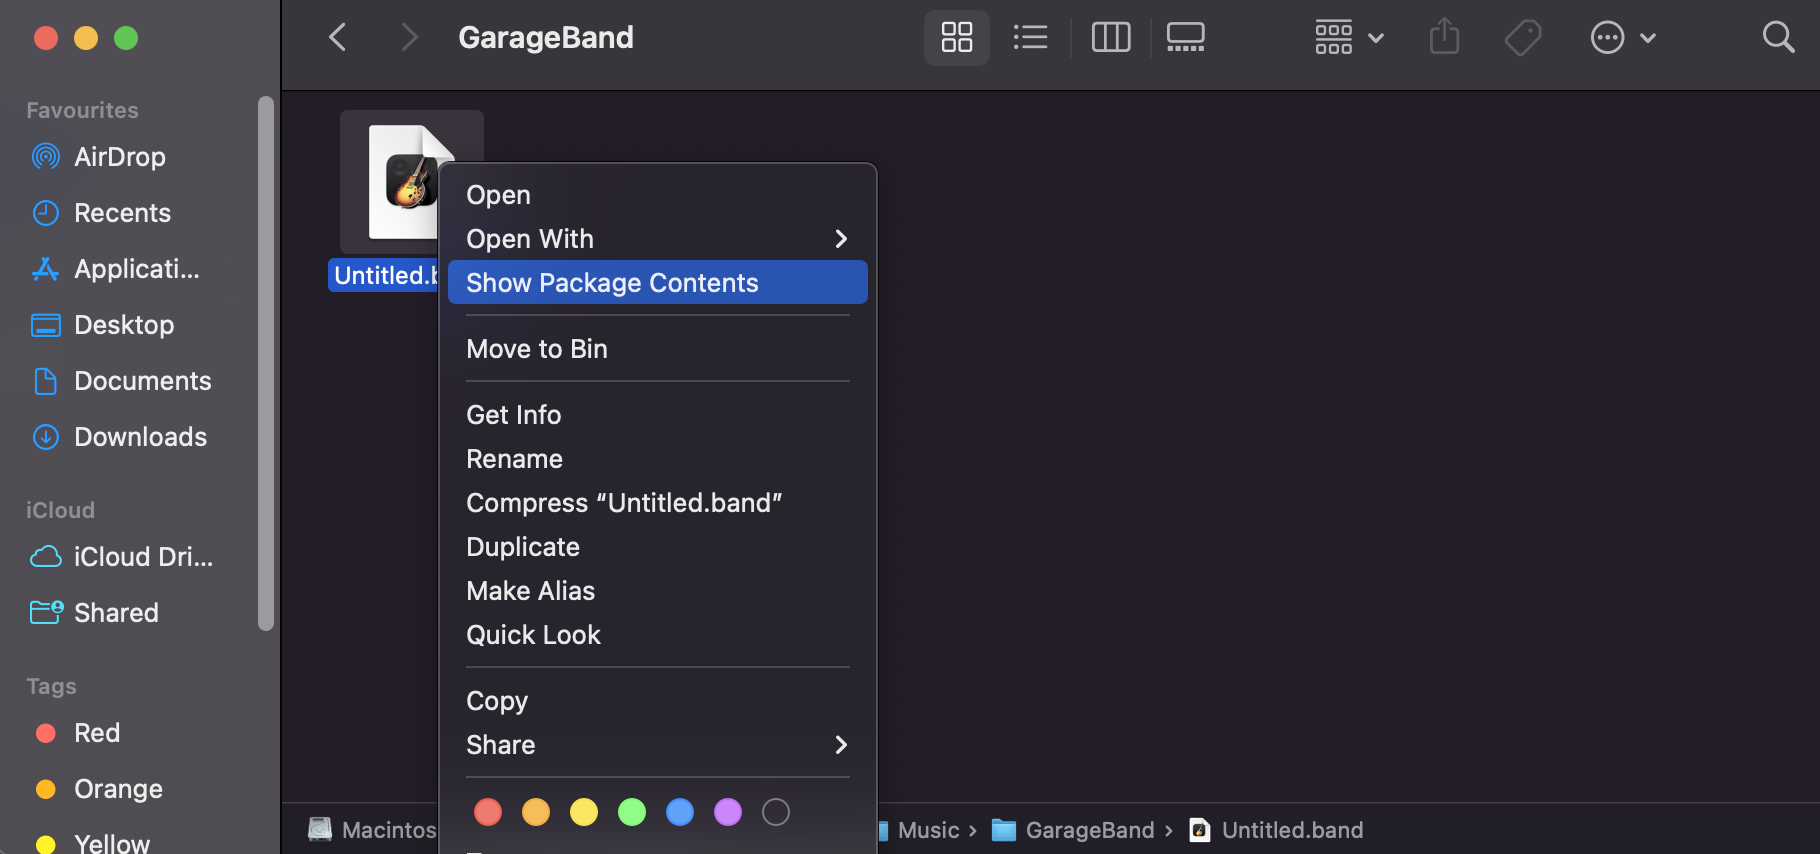
Task: Apply the yellow tag color dot
Action: pyautogui.click(x=584, y=812)
